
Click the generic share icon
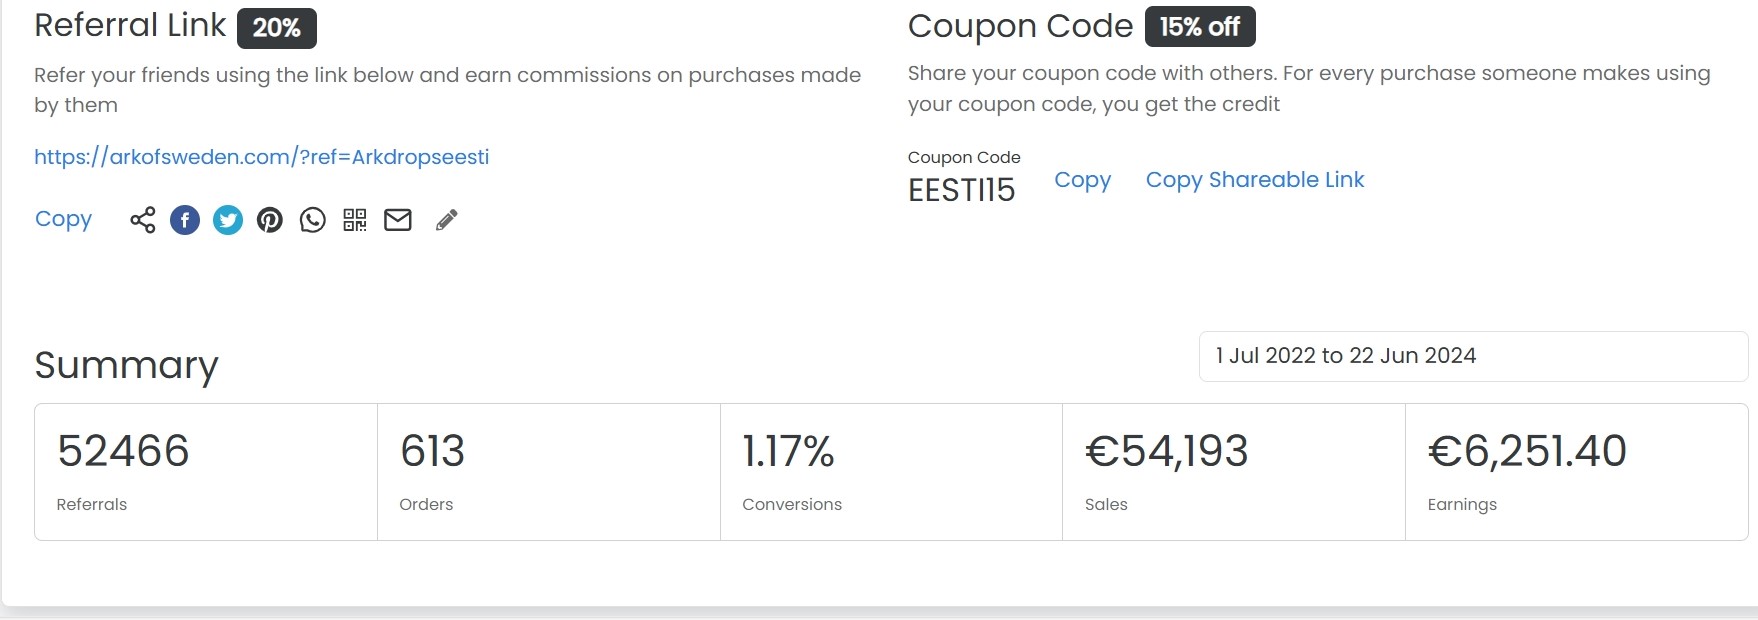point(143,220)
